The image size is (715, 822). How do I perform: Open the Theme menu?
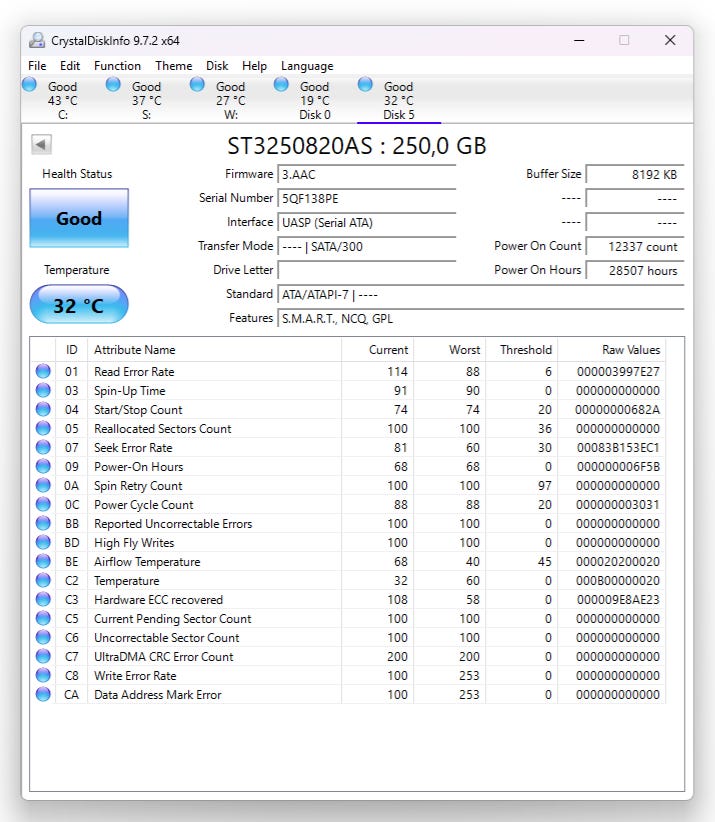(x=173, y=66)
